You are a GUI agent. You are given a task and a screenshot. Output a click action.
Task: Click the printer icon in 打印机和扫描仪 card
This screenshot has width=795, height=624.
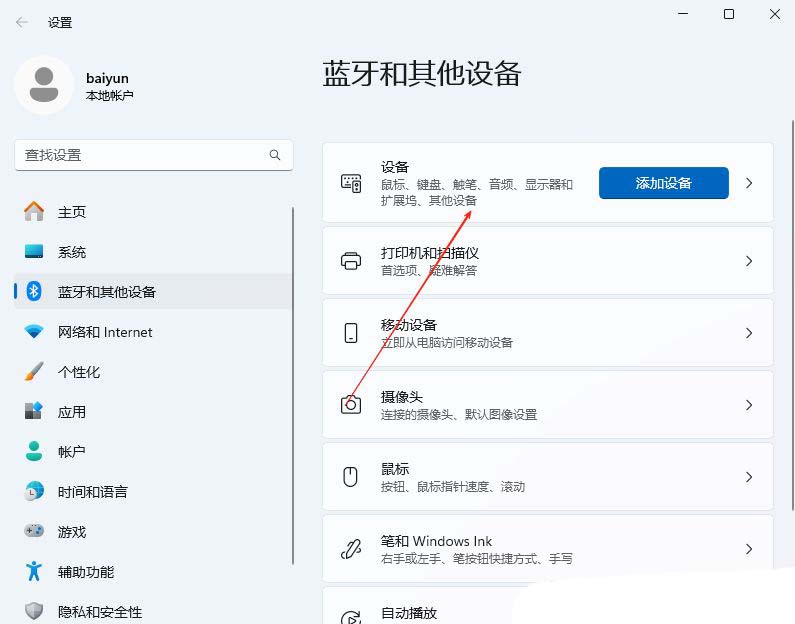click(x=351, y=261)
